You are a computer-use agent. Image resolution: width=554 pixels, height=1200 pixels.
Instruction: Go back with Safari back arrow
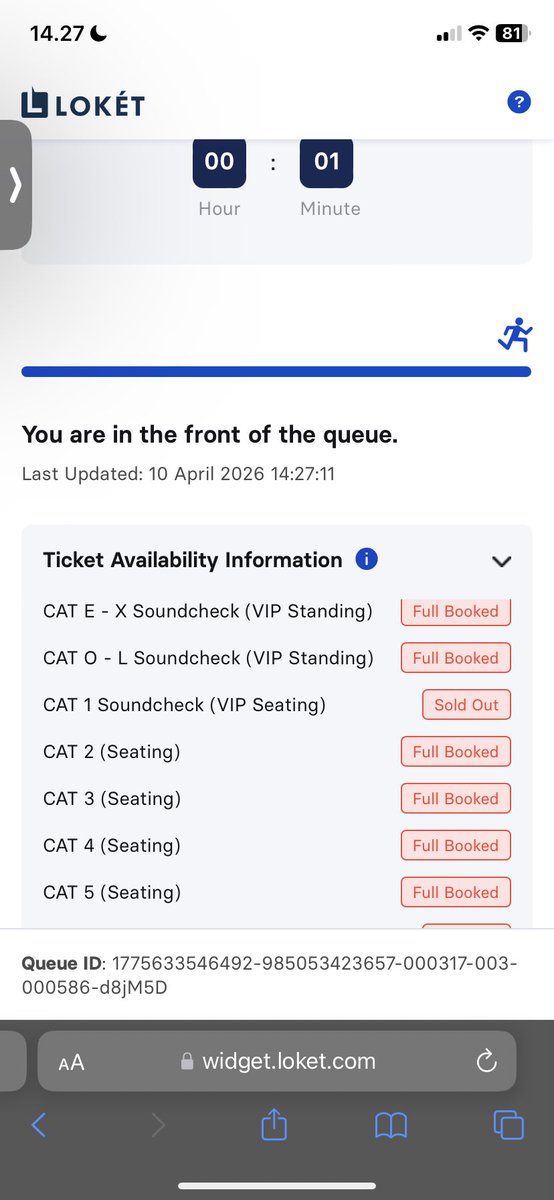point(39,1125)
